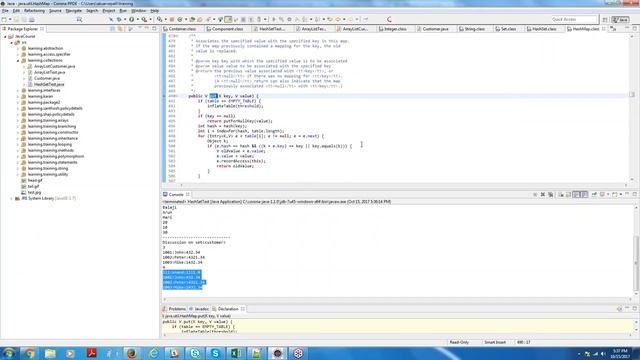This screenshot has width=640, height=360.
Task: Click the green Run button in toolbar
Action: coord(131,19)
